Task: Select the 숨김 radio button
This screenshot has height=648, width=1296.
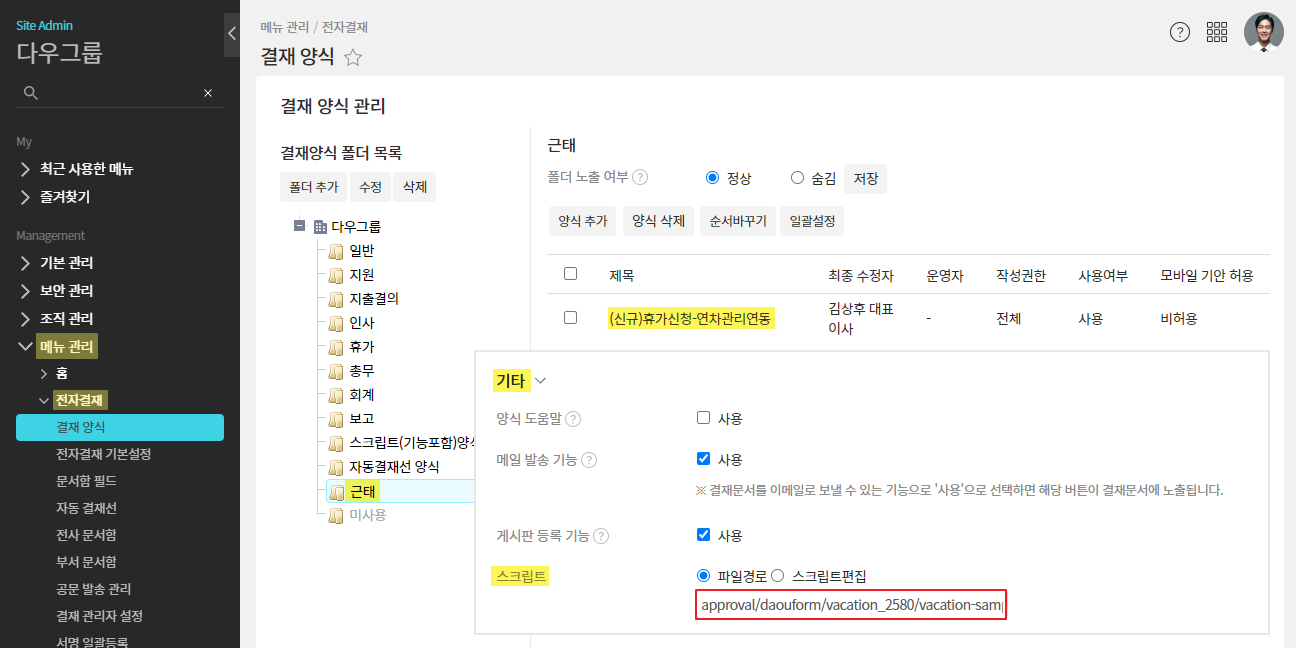Action: (797, 178)
